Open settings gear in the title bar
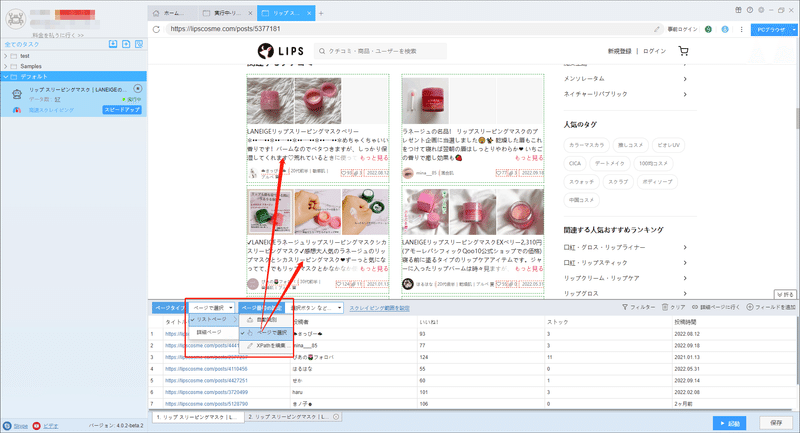 [x=761, y=10]
